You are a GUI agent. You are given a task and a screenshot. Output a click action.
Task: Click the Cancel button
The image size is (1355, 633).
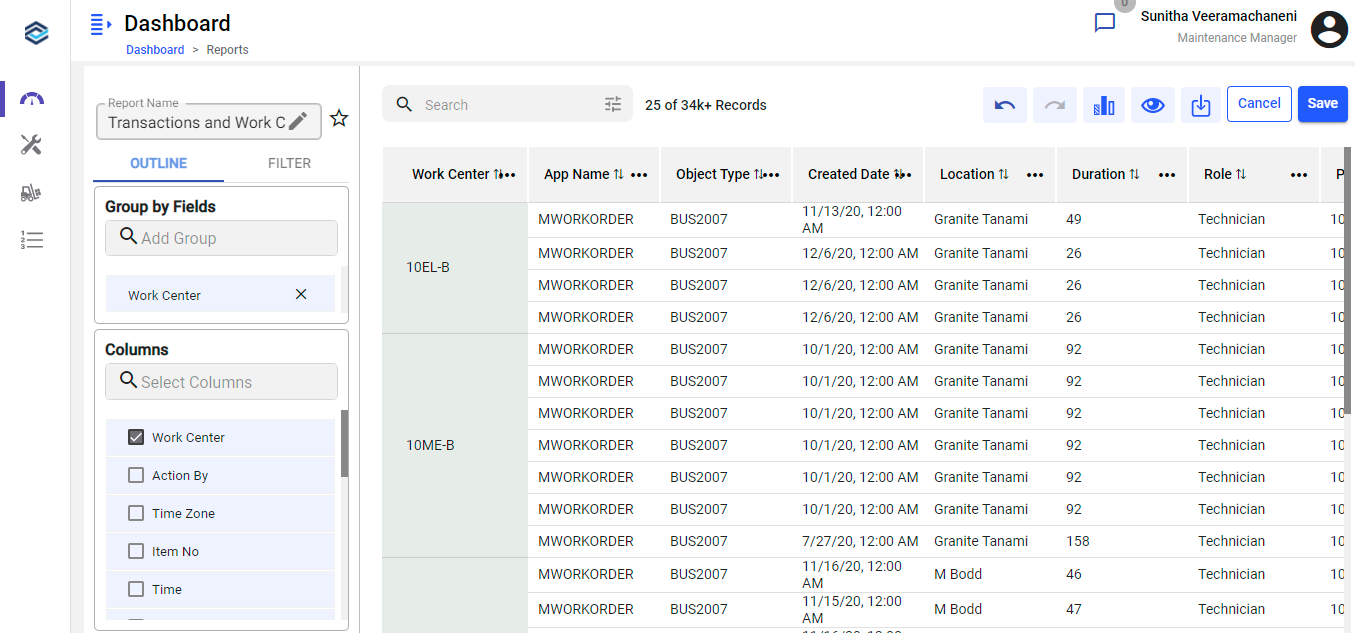(1259, 104)
